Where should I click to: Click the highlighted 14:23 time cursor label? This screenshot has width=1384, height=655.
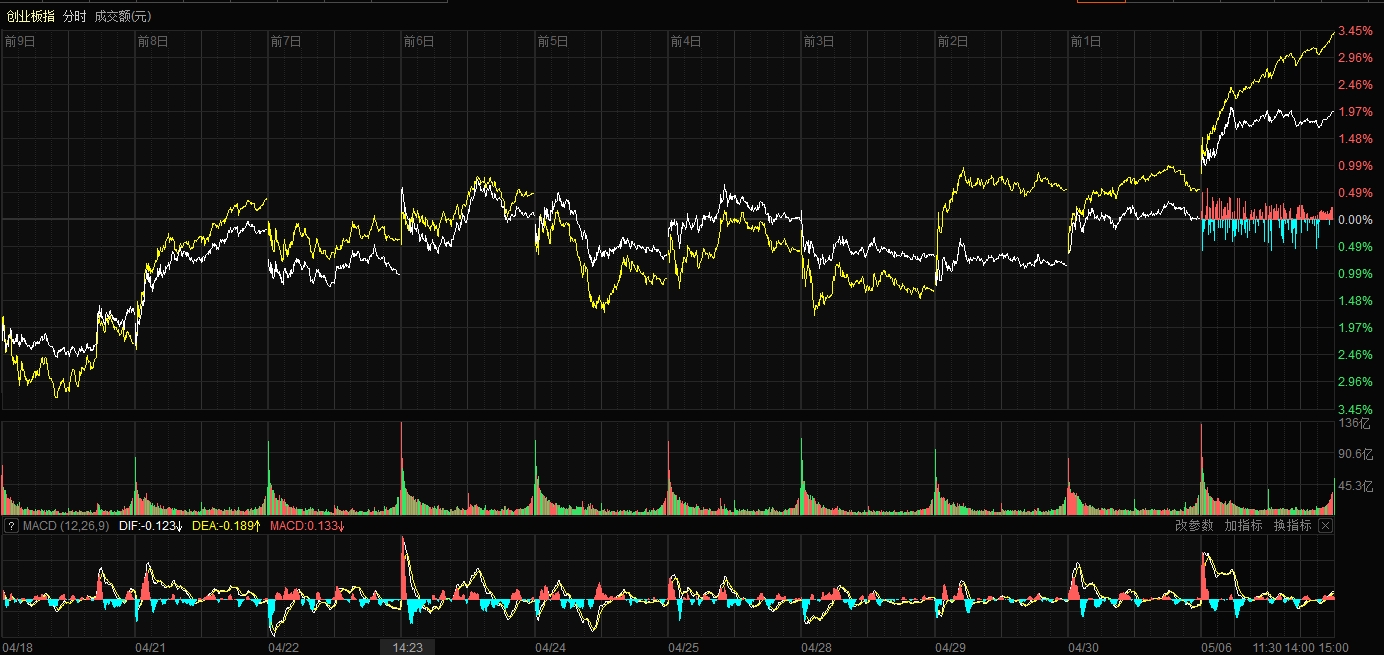point(409,647)
